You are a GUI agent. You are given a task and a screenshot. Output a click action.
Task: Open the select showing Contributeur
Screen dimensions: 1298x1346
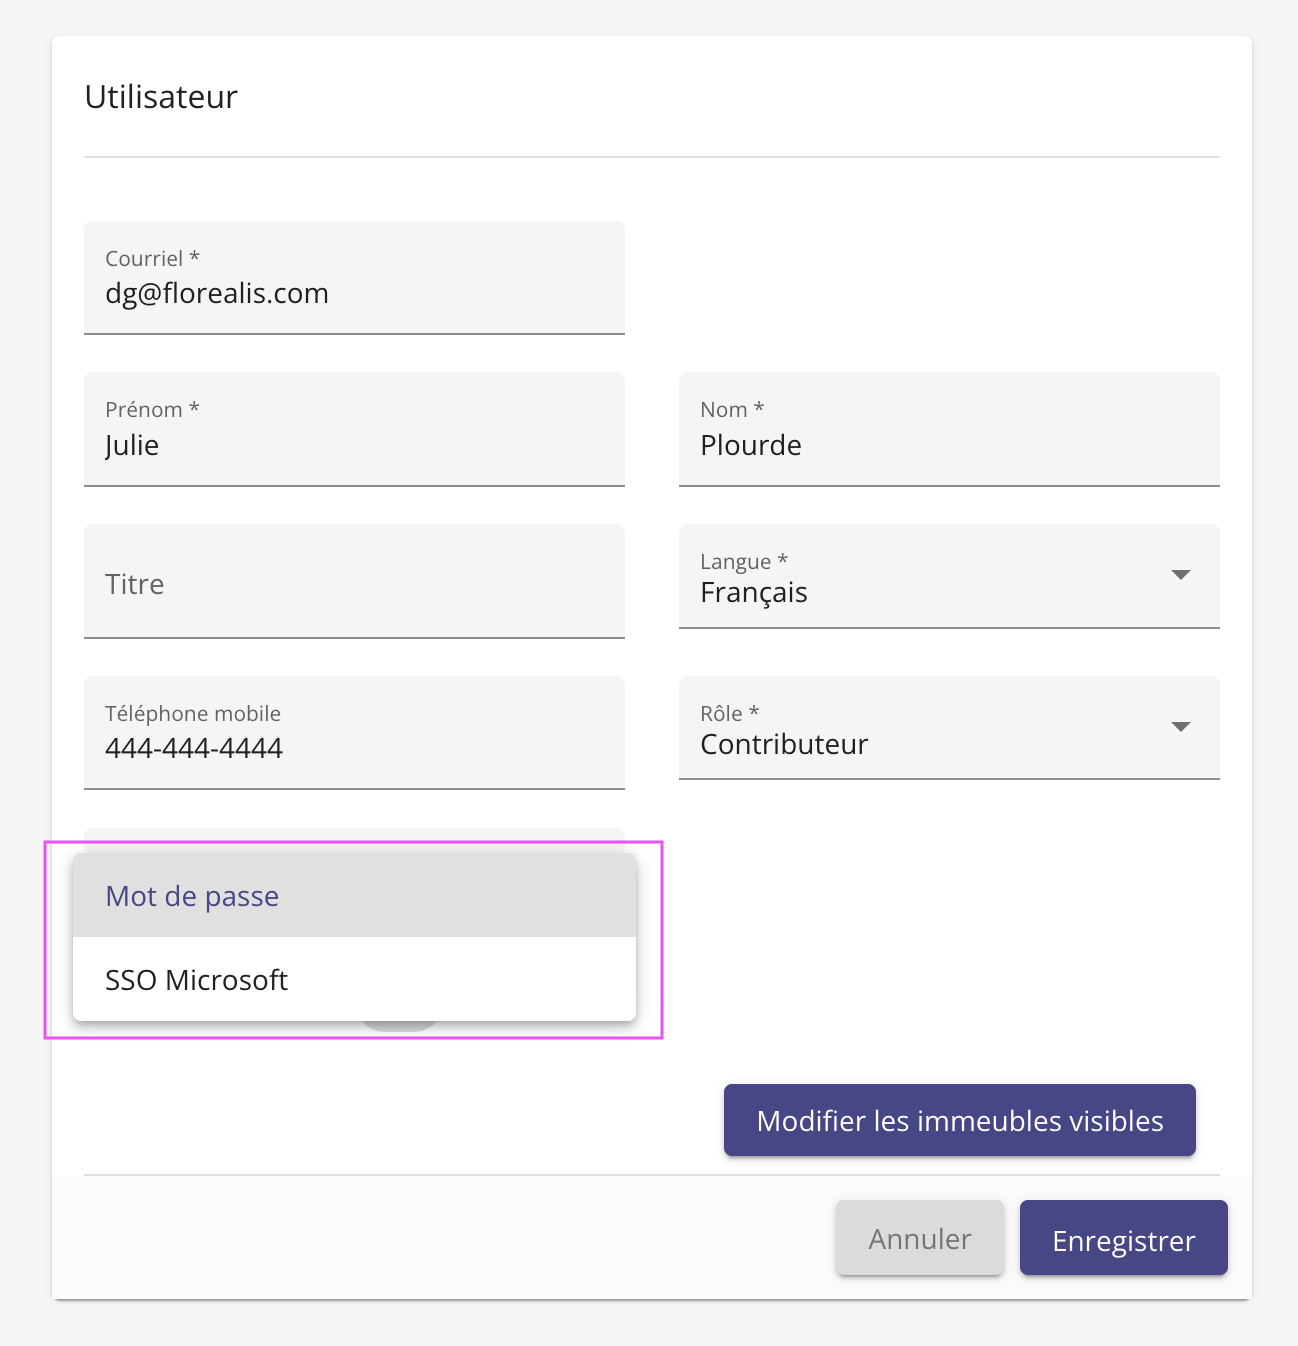pyautogui.click(x=920, y=744)
